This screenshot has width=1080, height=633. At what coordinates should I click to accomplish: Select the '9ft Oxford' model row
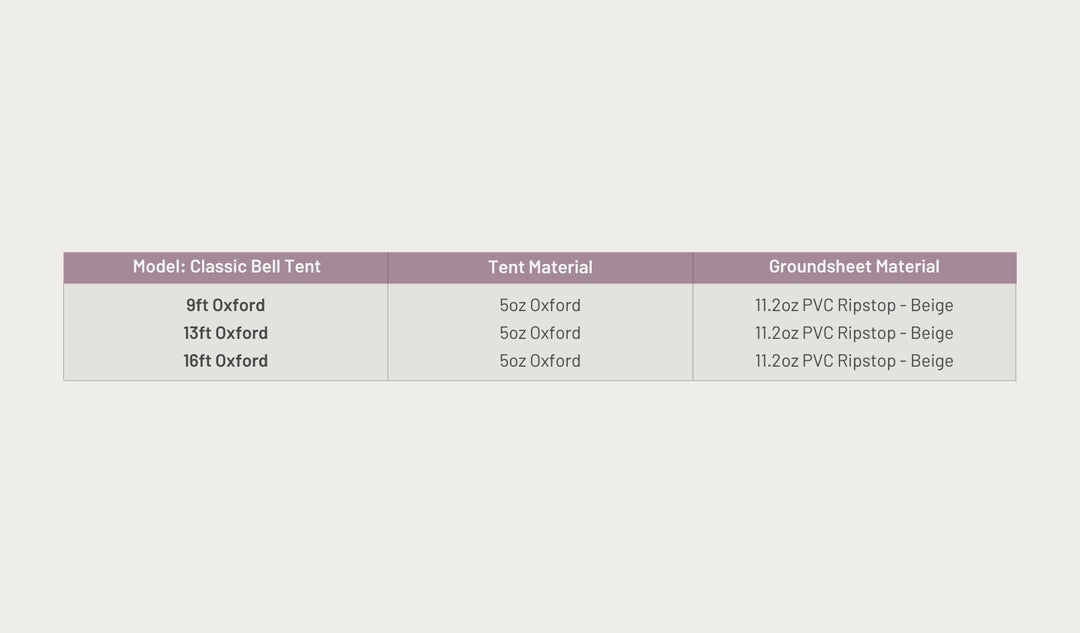pyautogui.click(x=225, y=305)
